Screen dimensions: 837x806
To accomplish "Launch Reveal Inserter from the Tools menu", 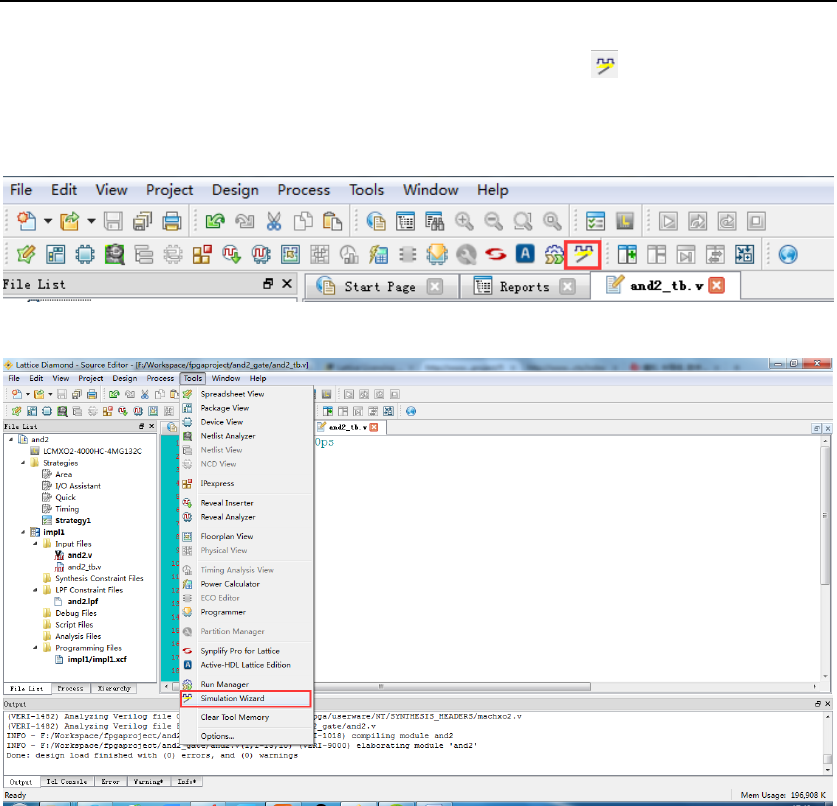I will click(226, 503).
